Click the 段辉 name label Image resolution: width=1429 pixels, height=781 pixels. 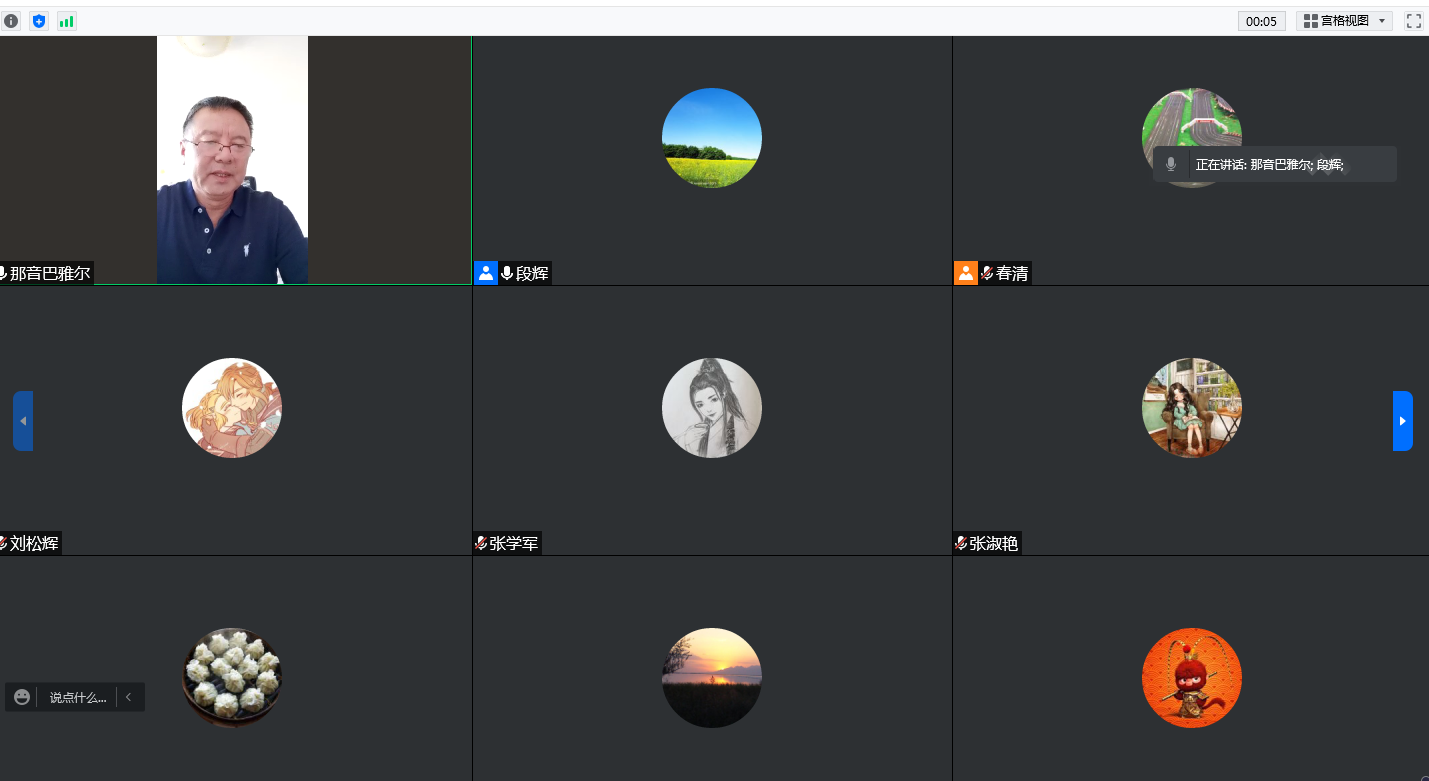(532, 273)
